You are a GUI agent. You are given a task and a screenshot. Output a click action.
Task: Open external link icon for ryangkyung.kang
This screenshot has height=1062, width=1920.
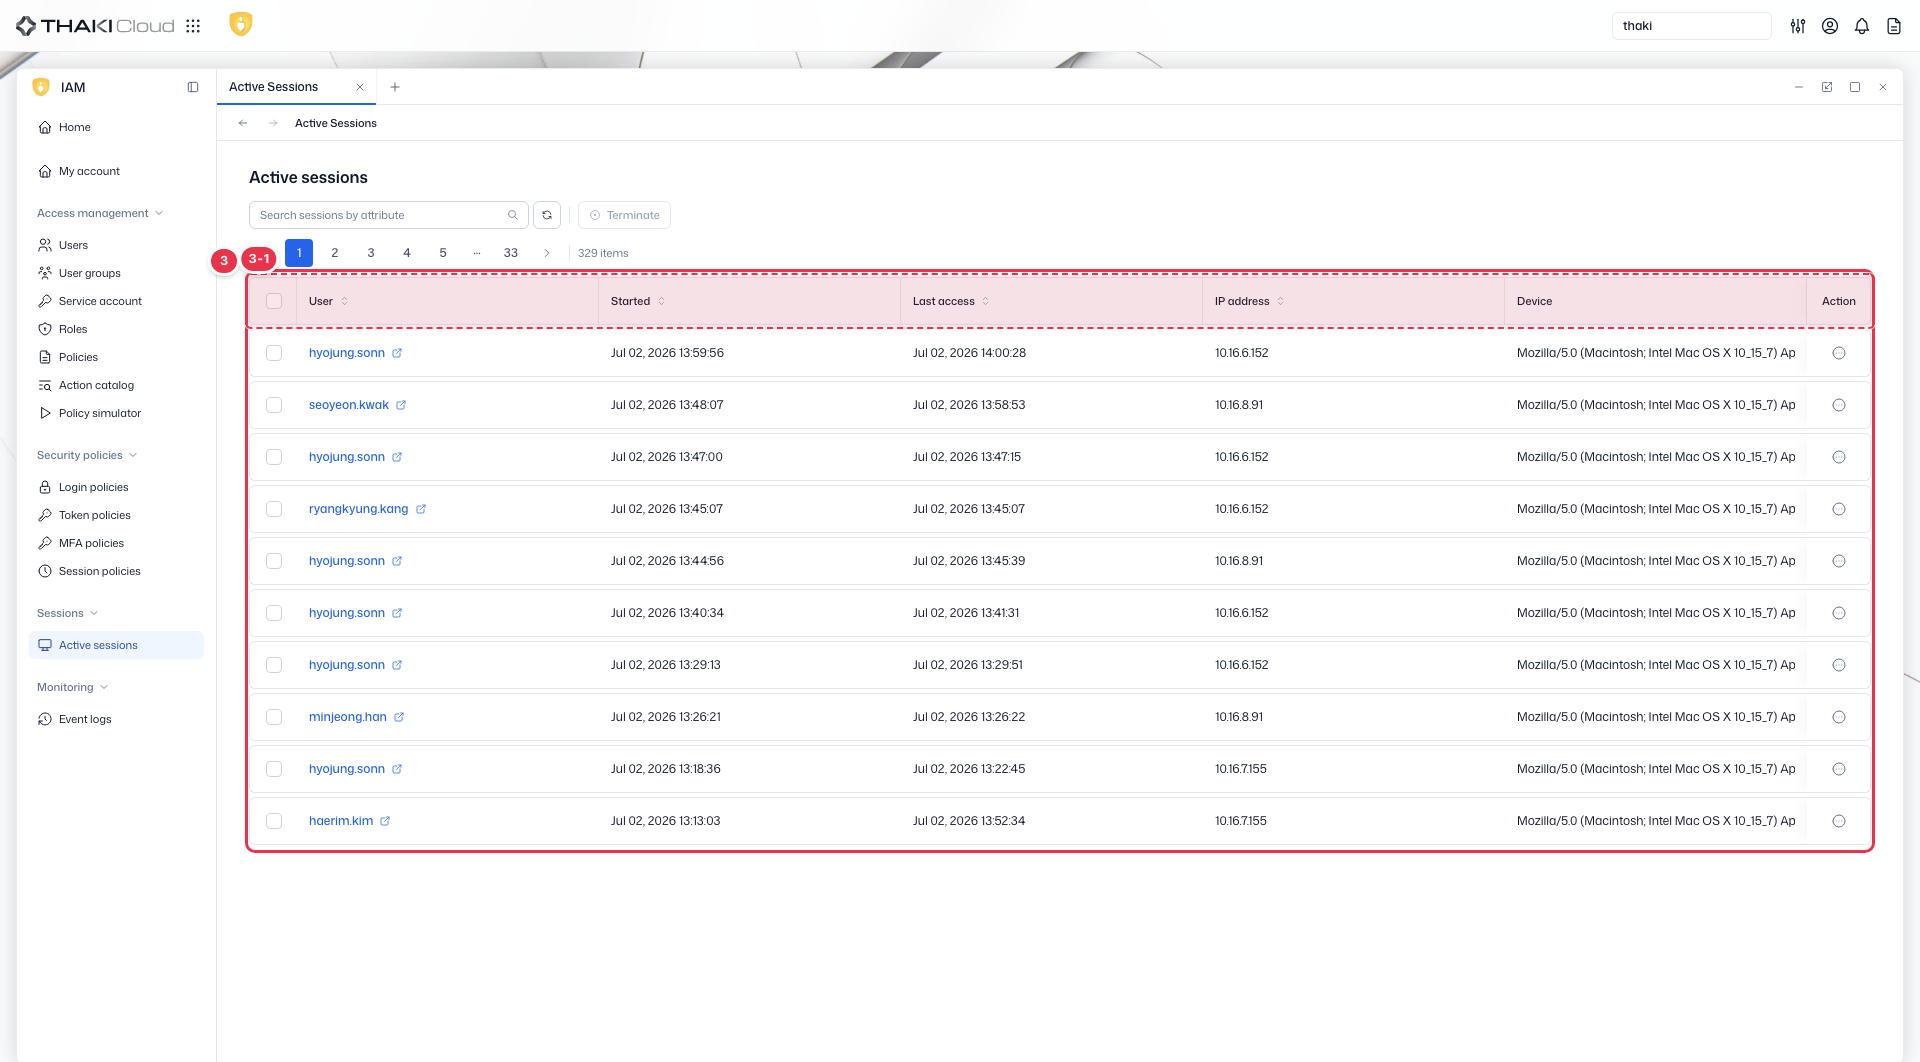pos(421,509)
